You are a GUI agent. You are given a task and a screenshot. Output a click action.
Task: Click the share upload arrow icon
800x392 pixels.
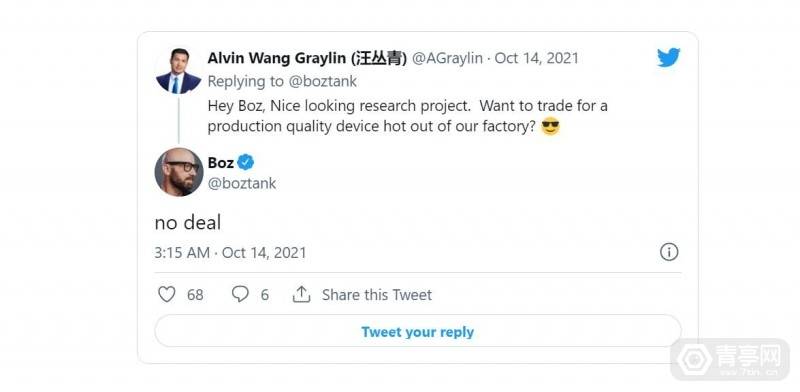(302, 294)
